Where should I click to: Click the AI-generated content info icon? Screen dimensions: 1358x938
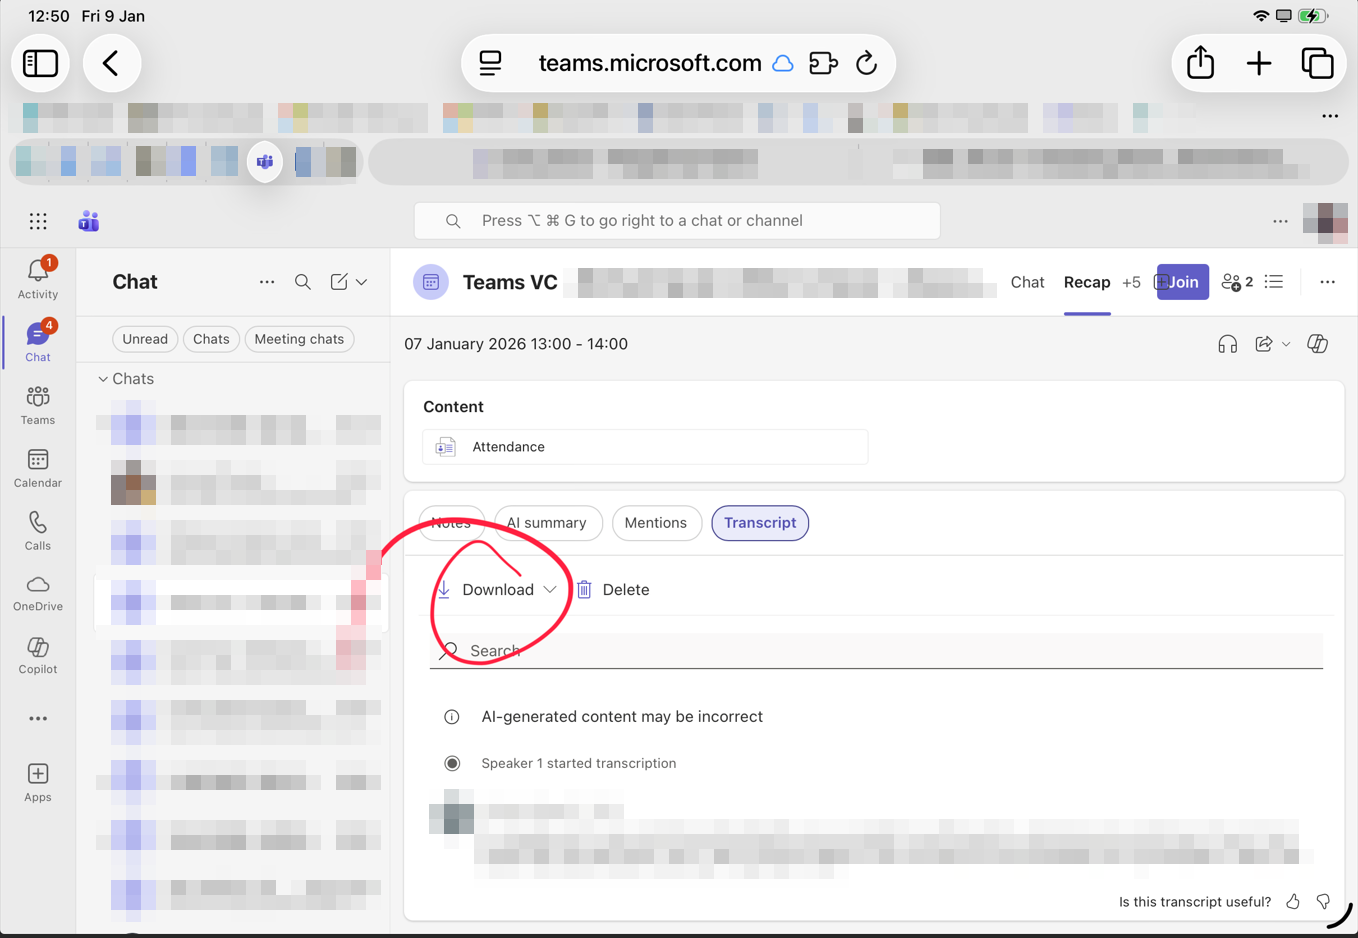coord(452,717)
